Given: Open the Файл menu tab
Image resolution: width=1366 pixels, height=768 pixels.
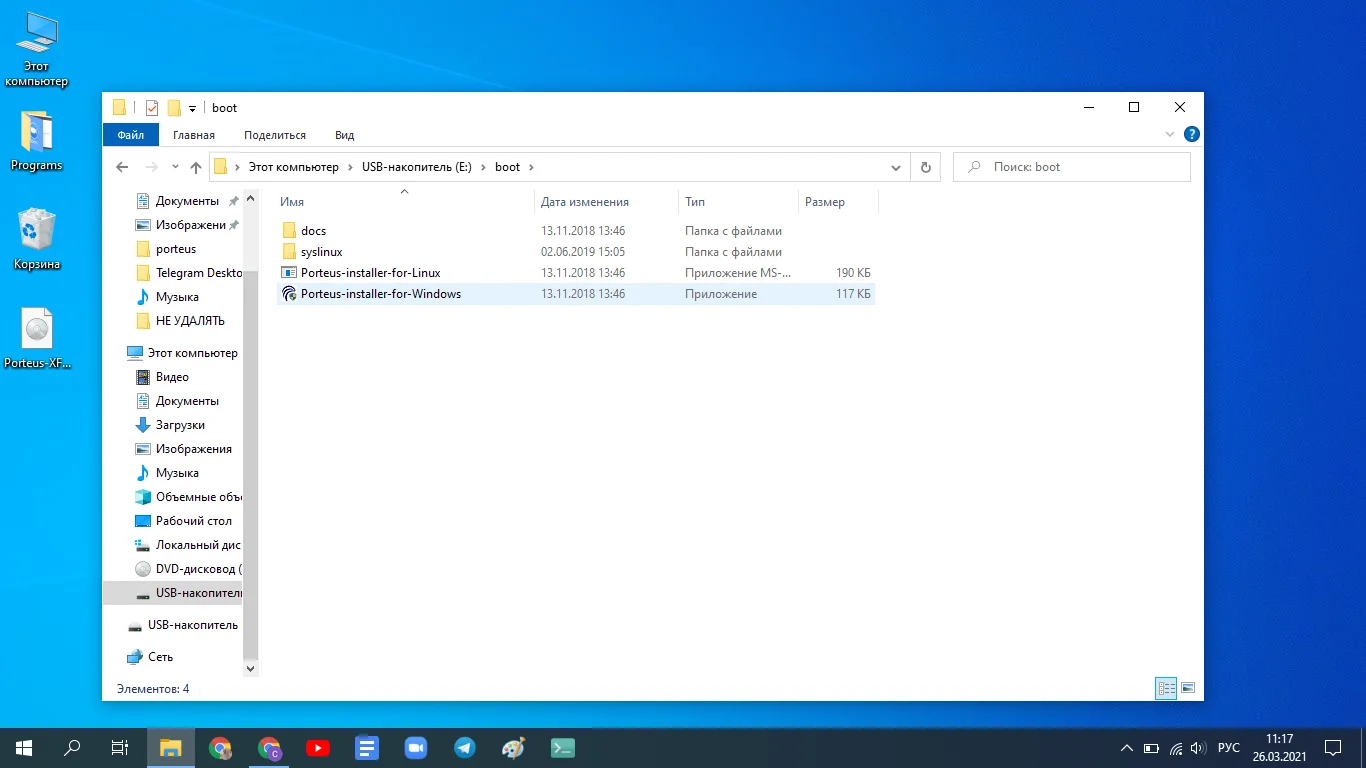Looking at the screenshot, I should pos(130,135).
